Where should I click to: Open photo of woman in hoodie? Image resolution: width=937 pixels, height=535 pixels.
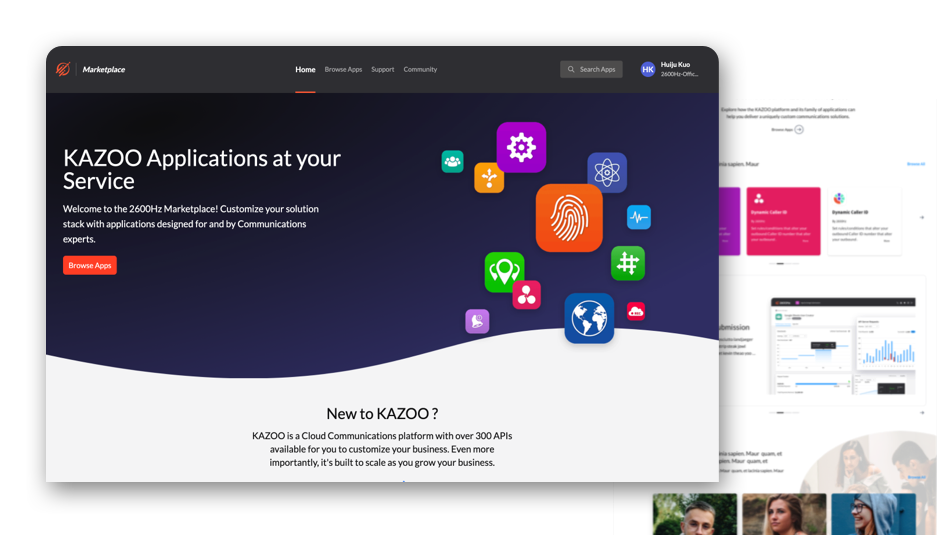click(x=873, y=514)
